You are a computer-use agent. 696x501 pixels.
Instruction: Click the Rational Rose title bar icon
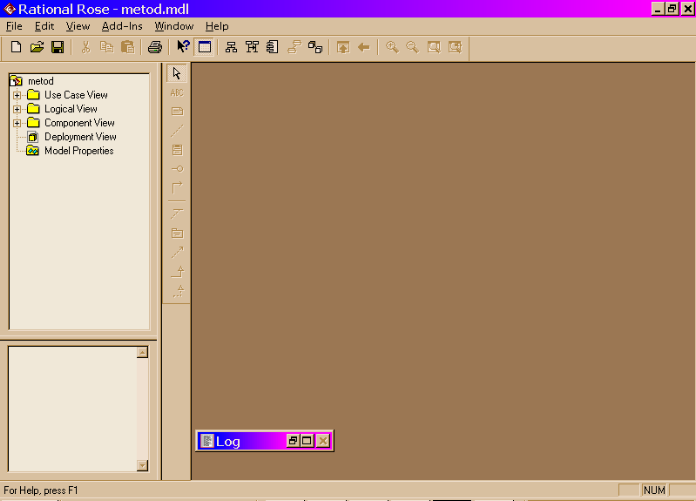pos(9,9)
